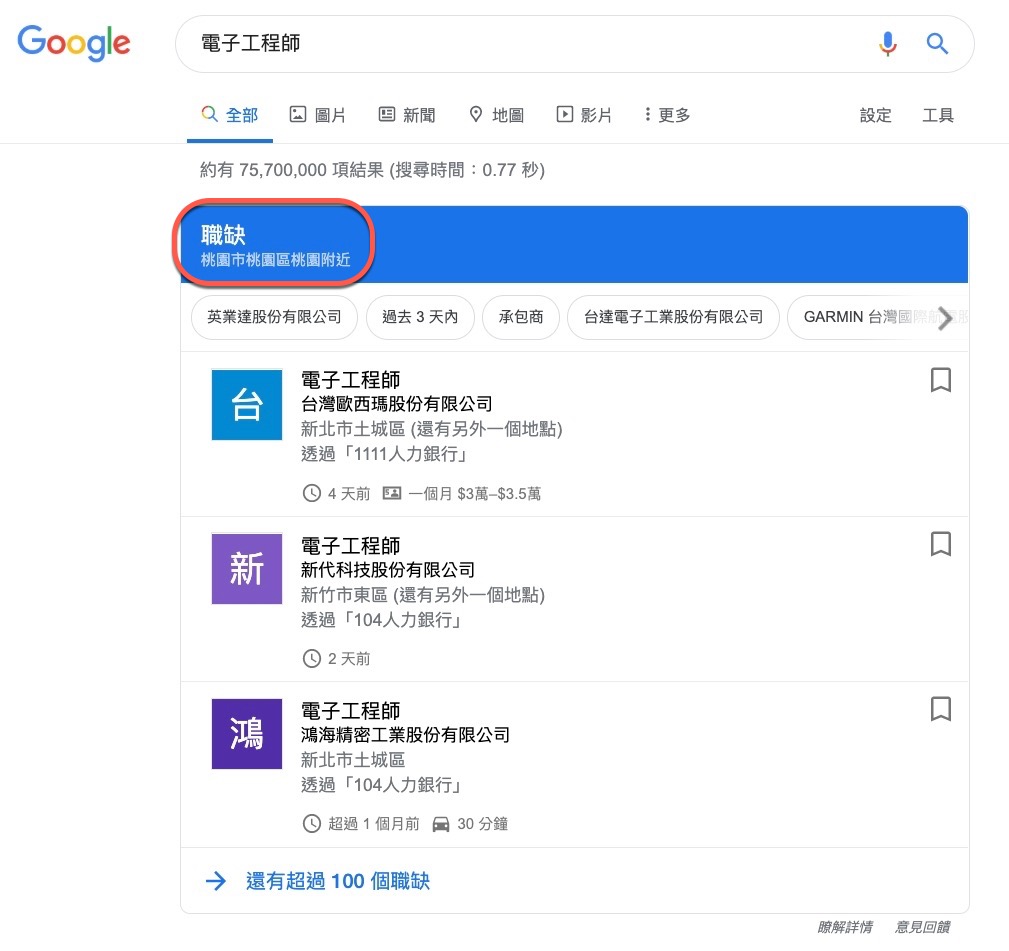
Task: Go to the 影片 tab
Action: [x=584, y=115]
